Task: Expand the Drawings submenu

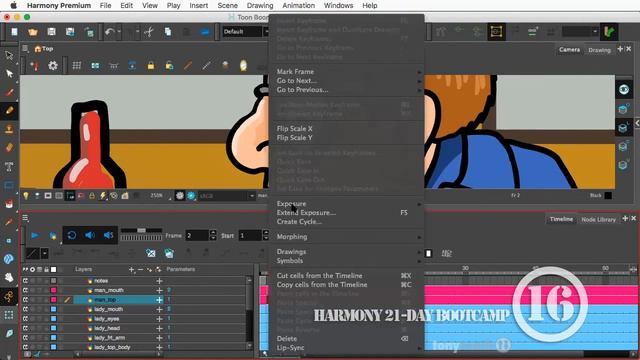Action: pos(348,251)
